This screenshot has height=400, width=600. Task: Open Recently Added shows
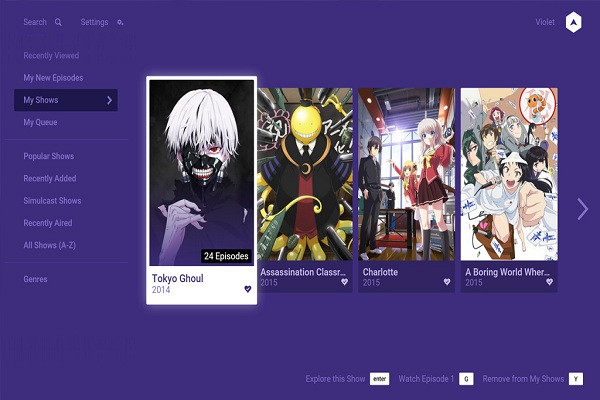pos(50,178)
